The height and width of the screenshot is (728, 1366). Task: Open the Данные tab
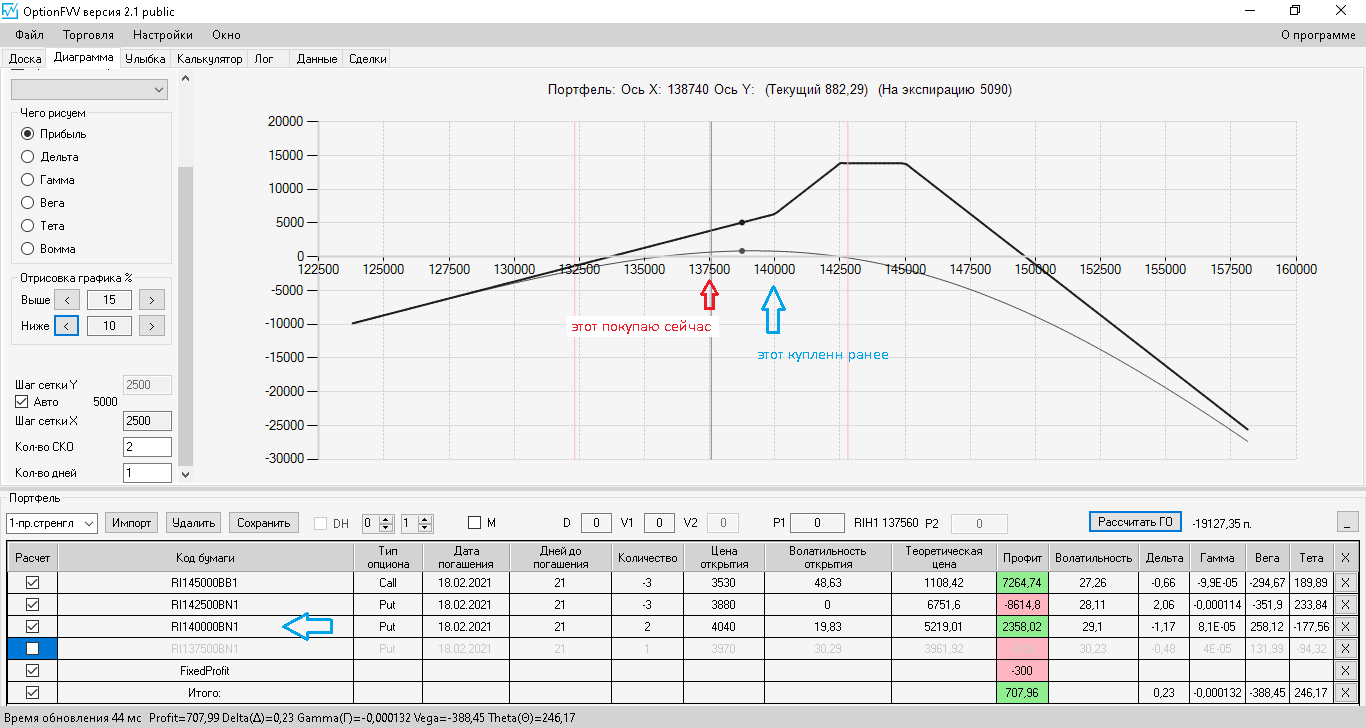(317, 59)
